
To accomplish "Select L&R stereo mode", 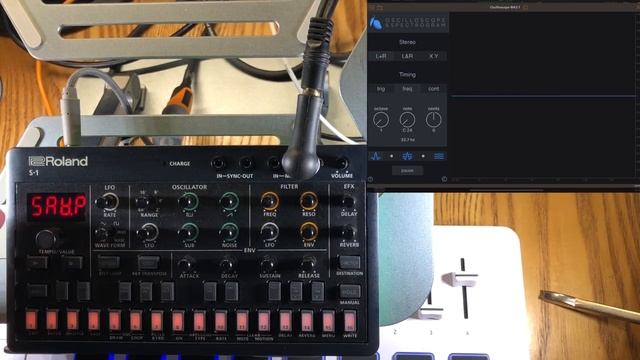I will tap(407, 56).
